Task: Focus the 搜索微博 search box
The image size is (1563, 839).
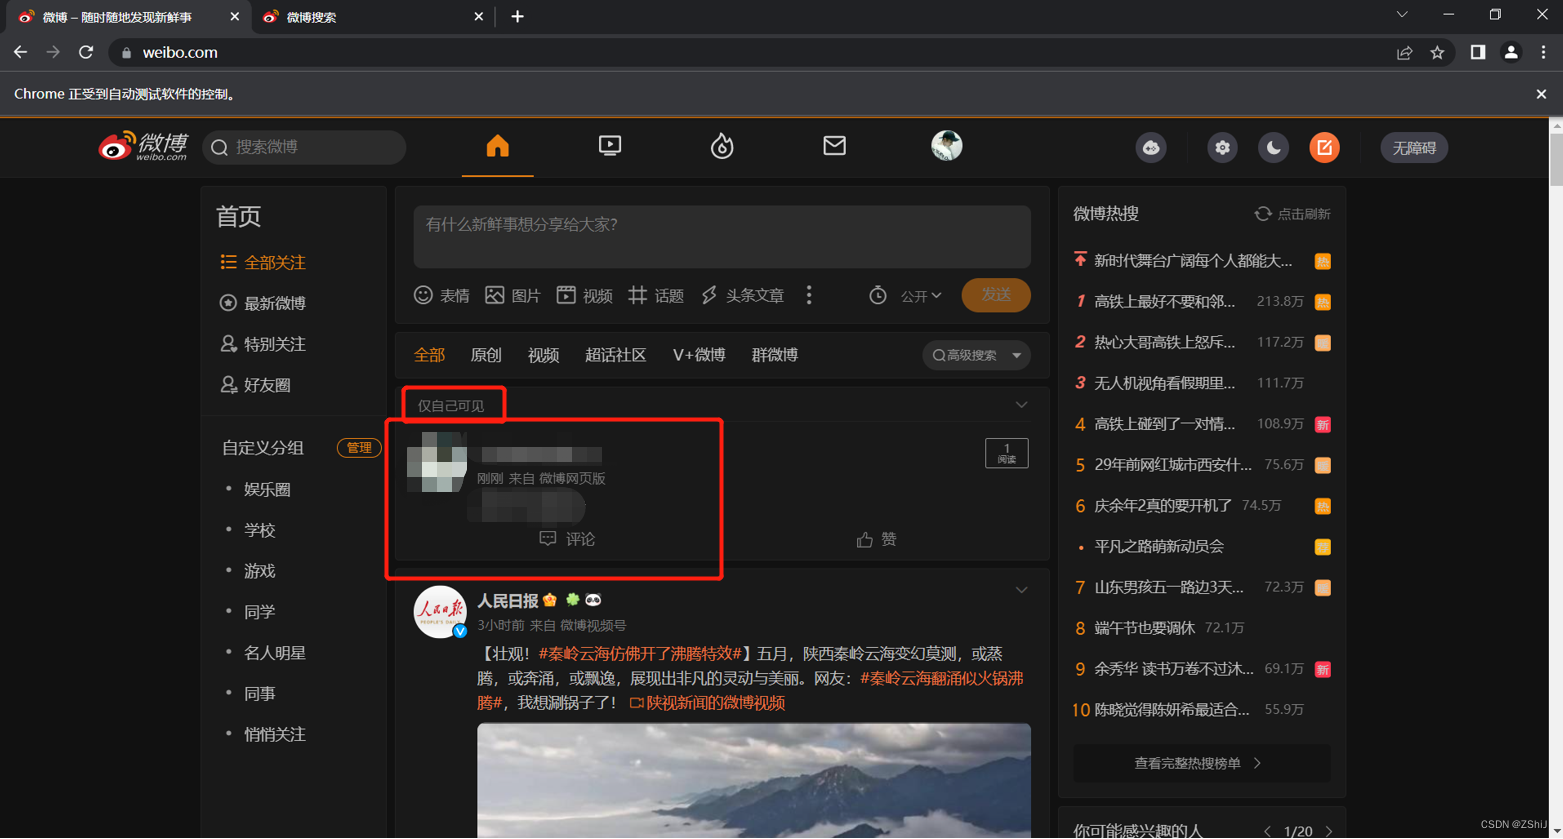Action: (304, 147)
